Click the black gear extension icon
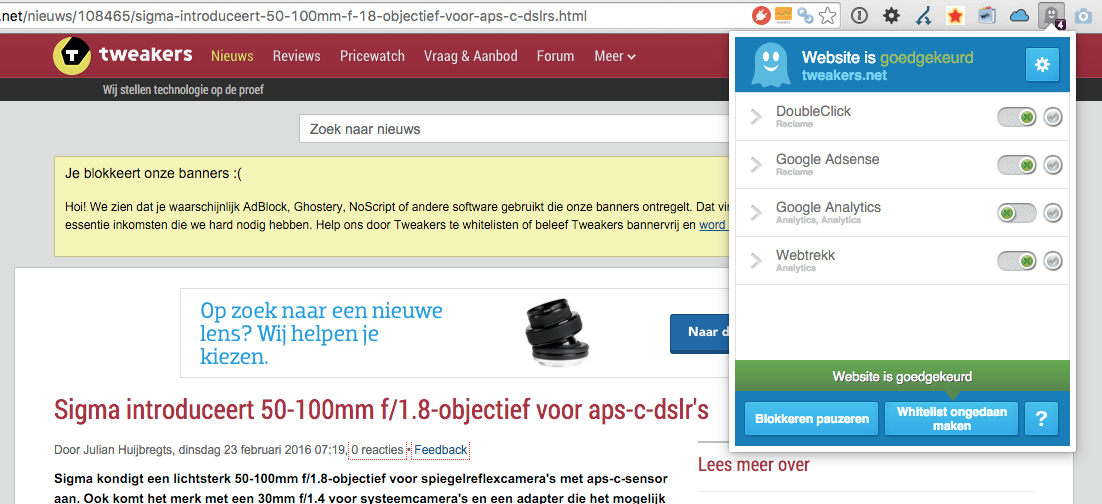 tap(891, 15)
